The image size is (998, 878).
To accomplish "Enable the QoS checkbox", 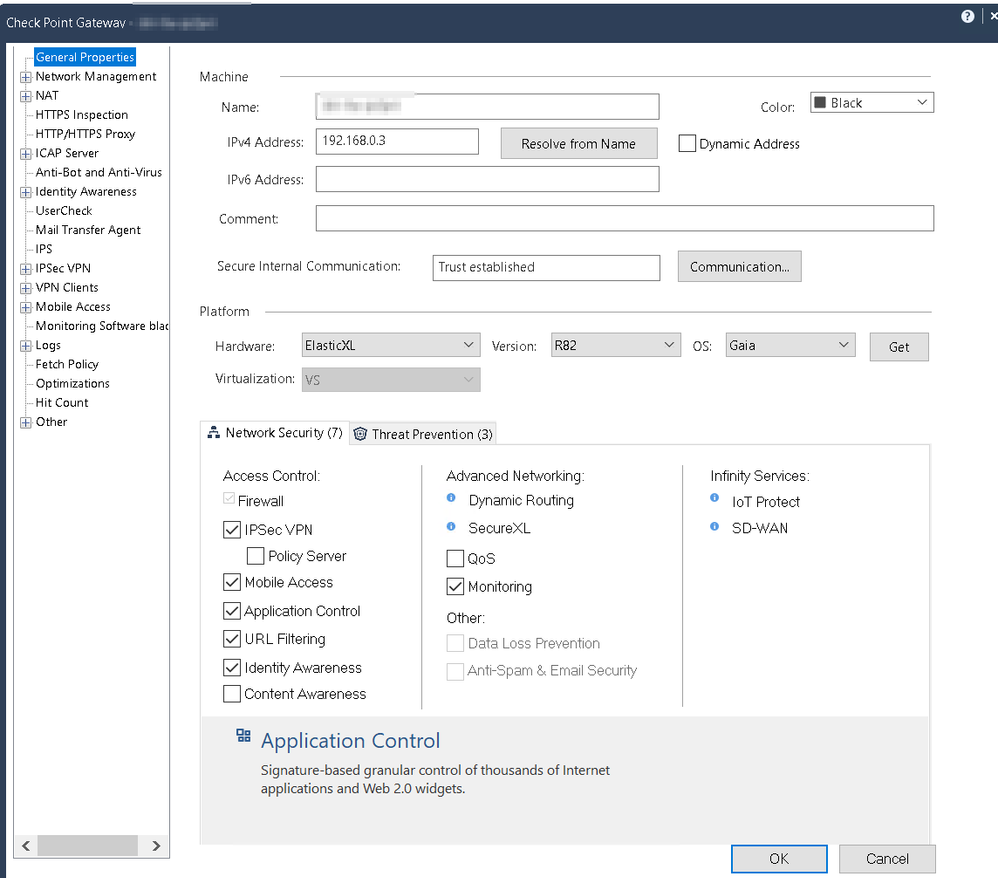I will [455, 558].
